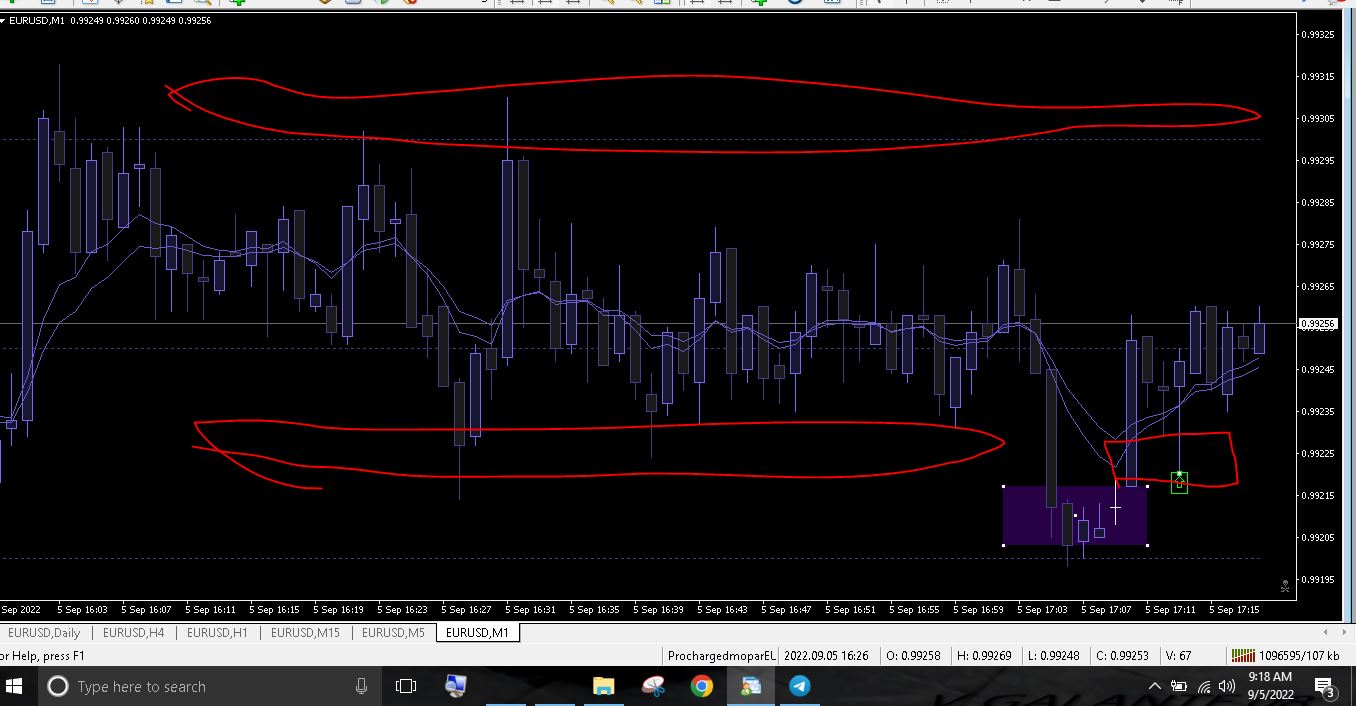The height and width of the screenshot is (706, 1356).
Task: Click the status bar close C: 0.99253
Action: coord(1123,656)
